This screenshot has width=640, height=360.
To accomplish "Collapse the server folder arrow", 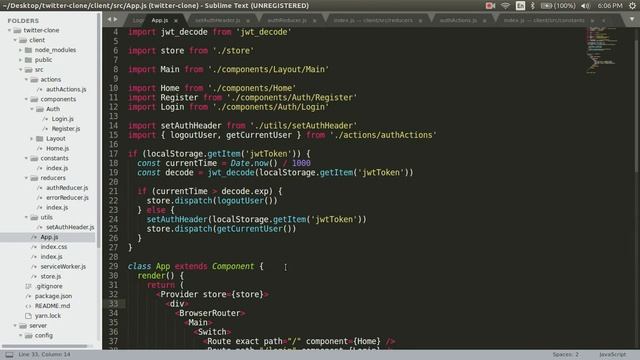I will click(15, 326).
